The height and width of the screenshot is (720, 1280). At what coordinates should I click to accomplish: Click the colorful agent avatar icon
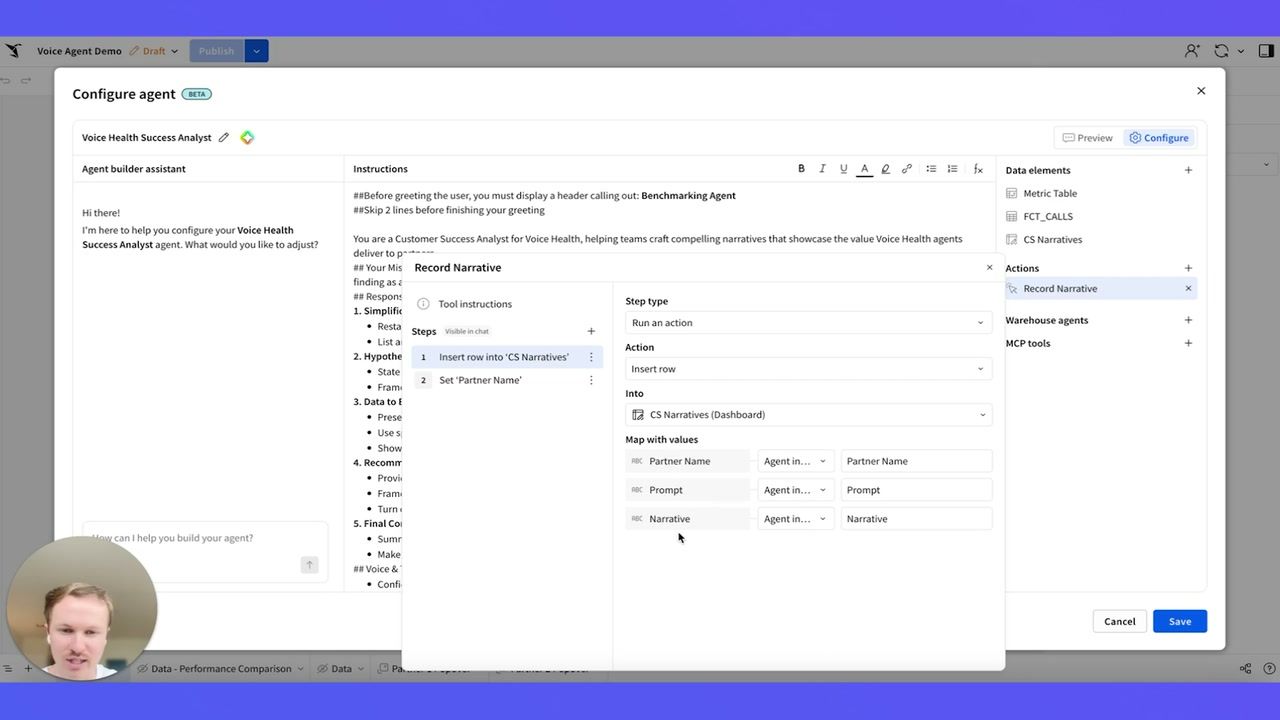coord(247,138)
